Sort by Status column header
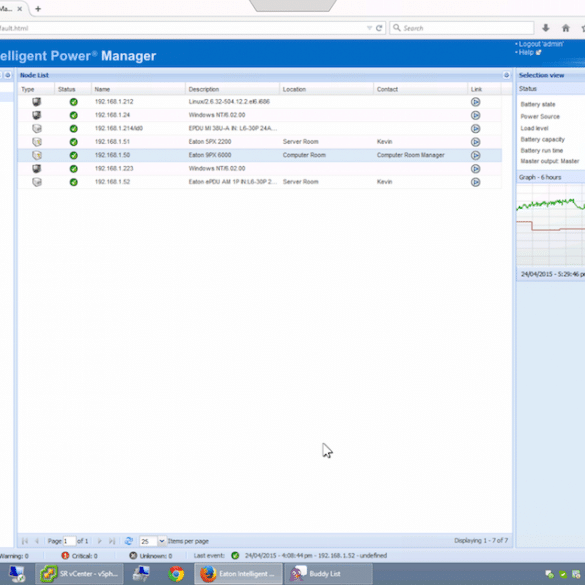Image resolution: width=585 pixels, height=585 pixels. [x=73, y=89]
